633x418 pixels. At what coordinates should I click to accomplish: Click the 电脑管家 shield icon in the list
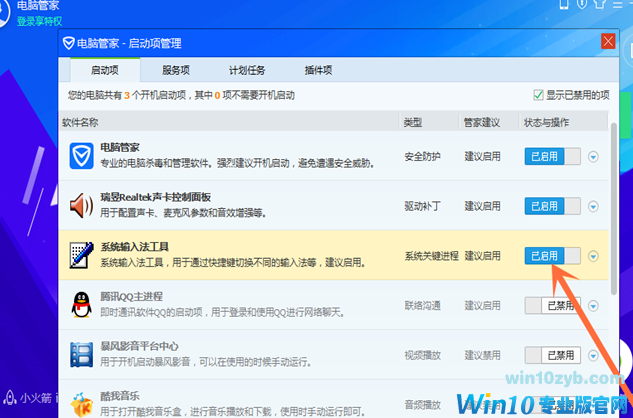(82, 155)
